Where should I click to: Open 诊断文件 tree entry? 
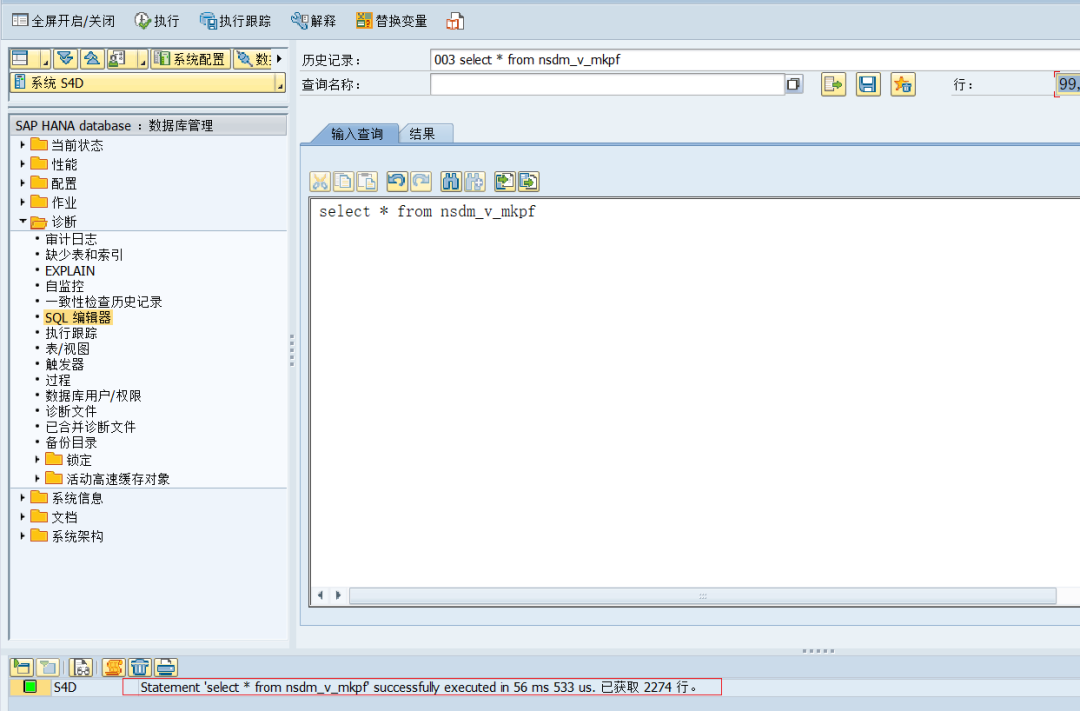(71, 411)
